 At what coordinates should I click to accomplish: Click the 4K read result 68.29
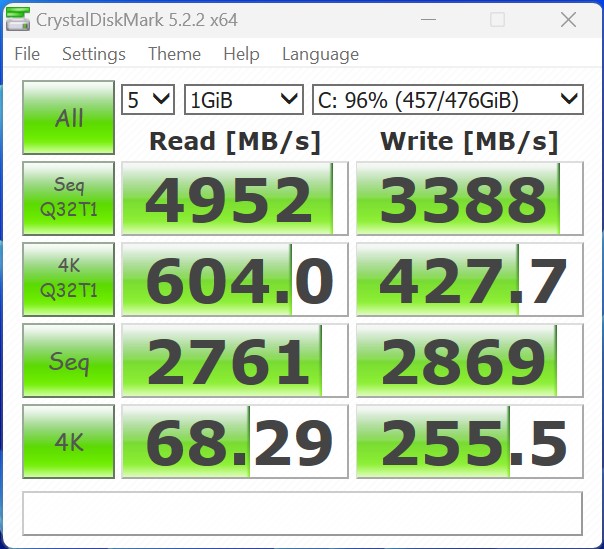pyautogui.click(x=235, y=441)
